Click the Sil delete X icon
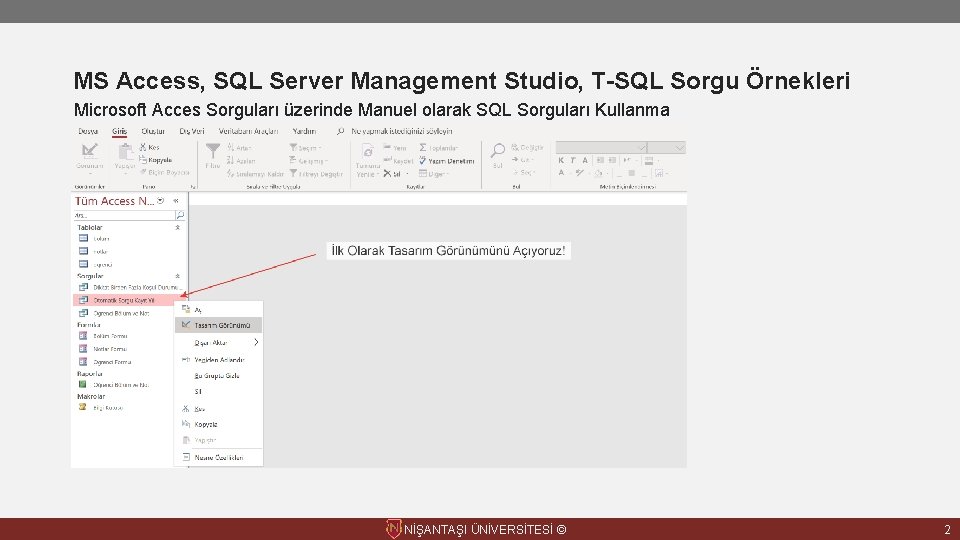The height and width of the screenshot is (540, 960). click(387, 174)
